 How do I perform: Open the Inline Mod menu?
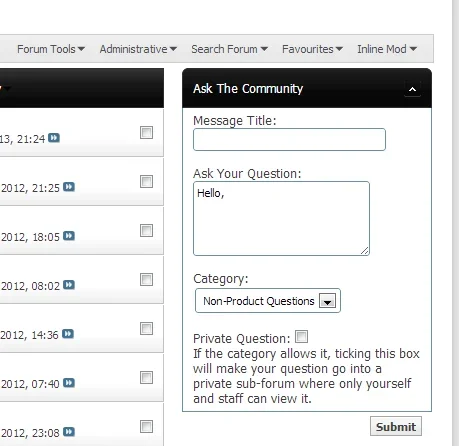(x=387, y=49)
